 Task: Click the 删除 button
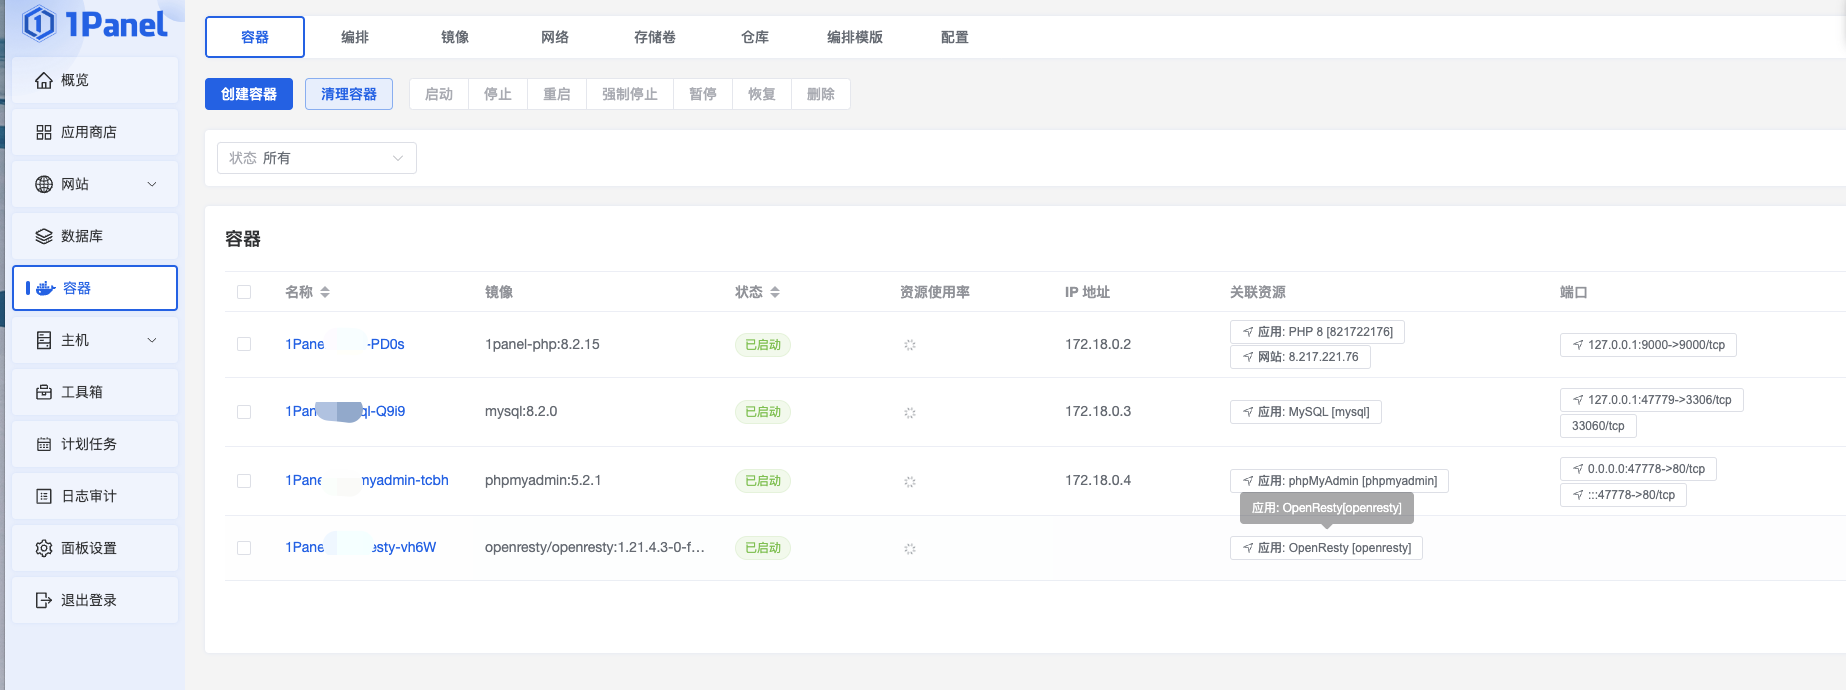[x=821, y=94]
